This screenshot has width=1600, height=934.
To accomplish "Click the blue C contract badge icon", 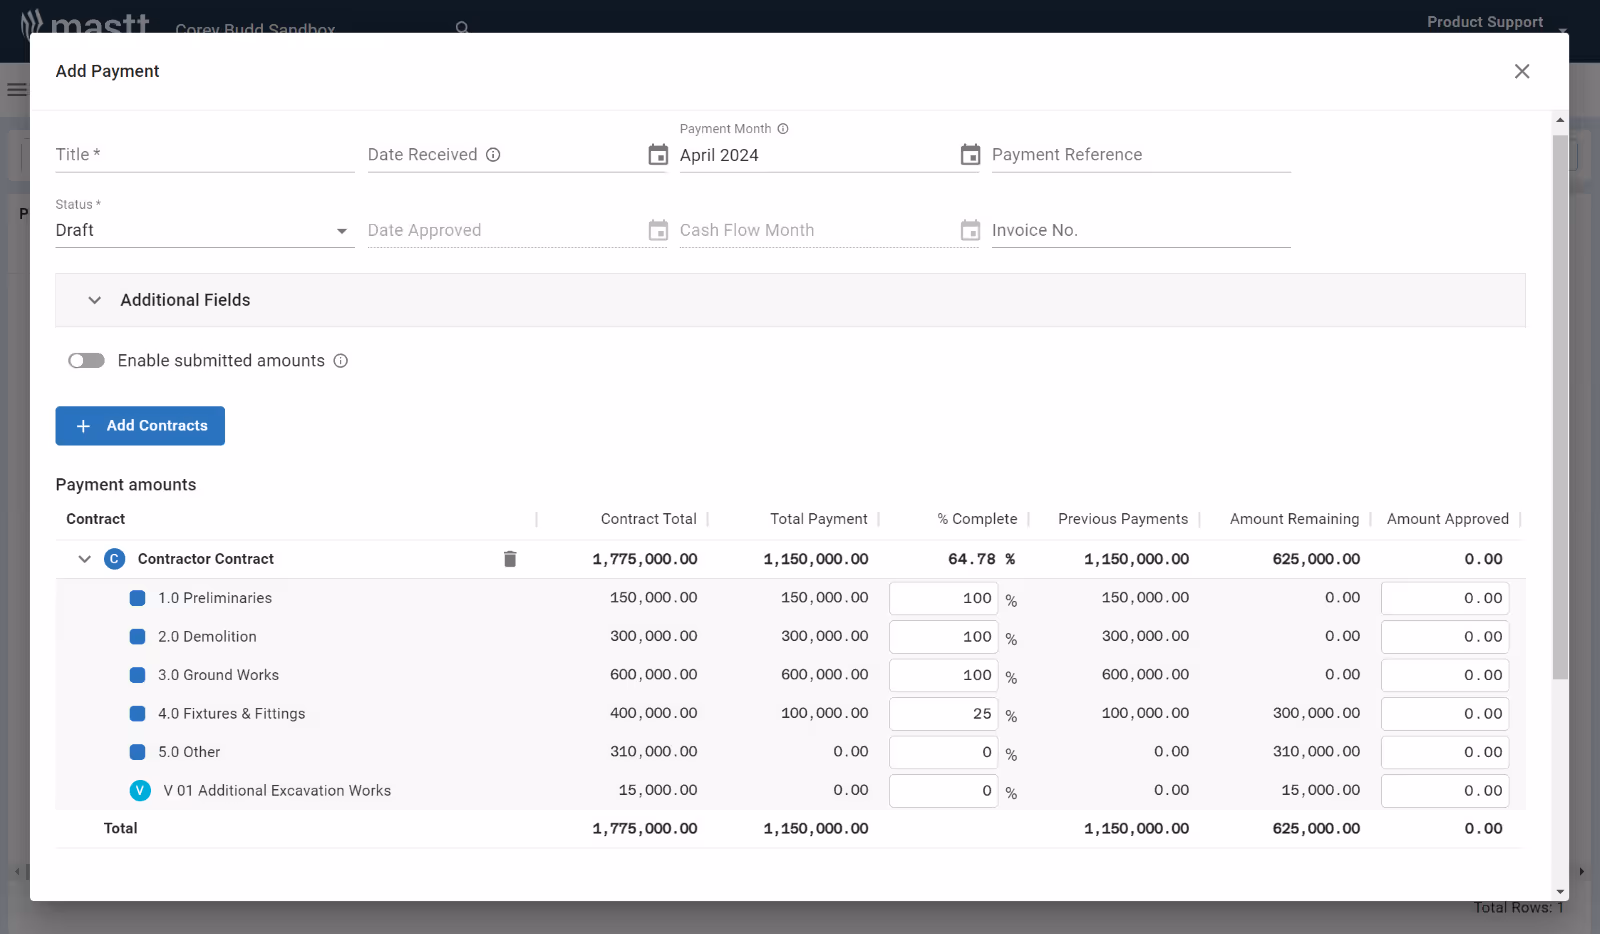I will coord(115,559).
